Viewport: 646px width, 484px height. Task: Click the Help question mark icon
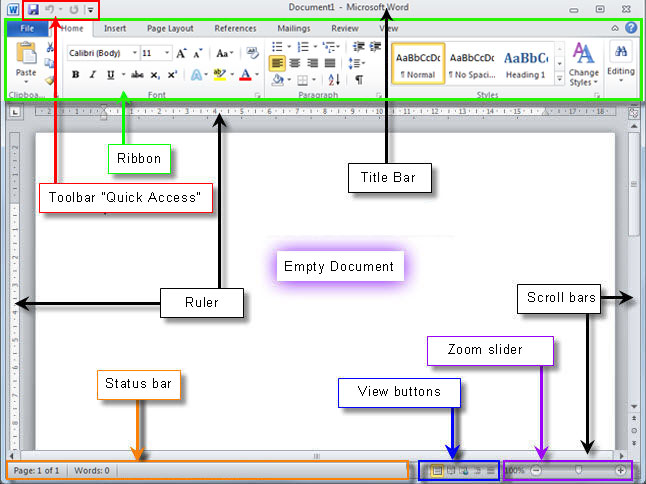tap(631, 28)
